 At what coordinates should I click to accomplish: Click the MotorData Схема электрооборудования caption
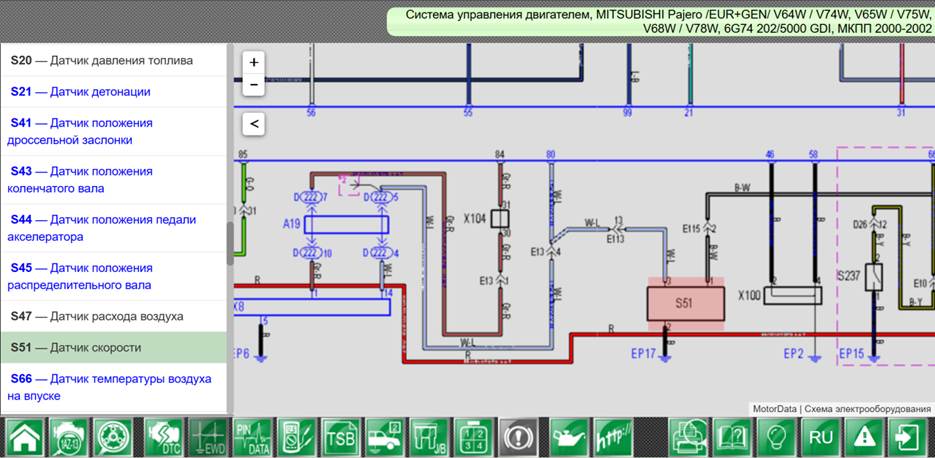point(841,409)
